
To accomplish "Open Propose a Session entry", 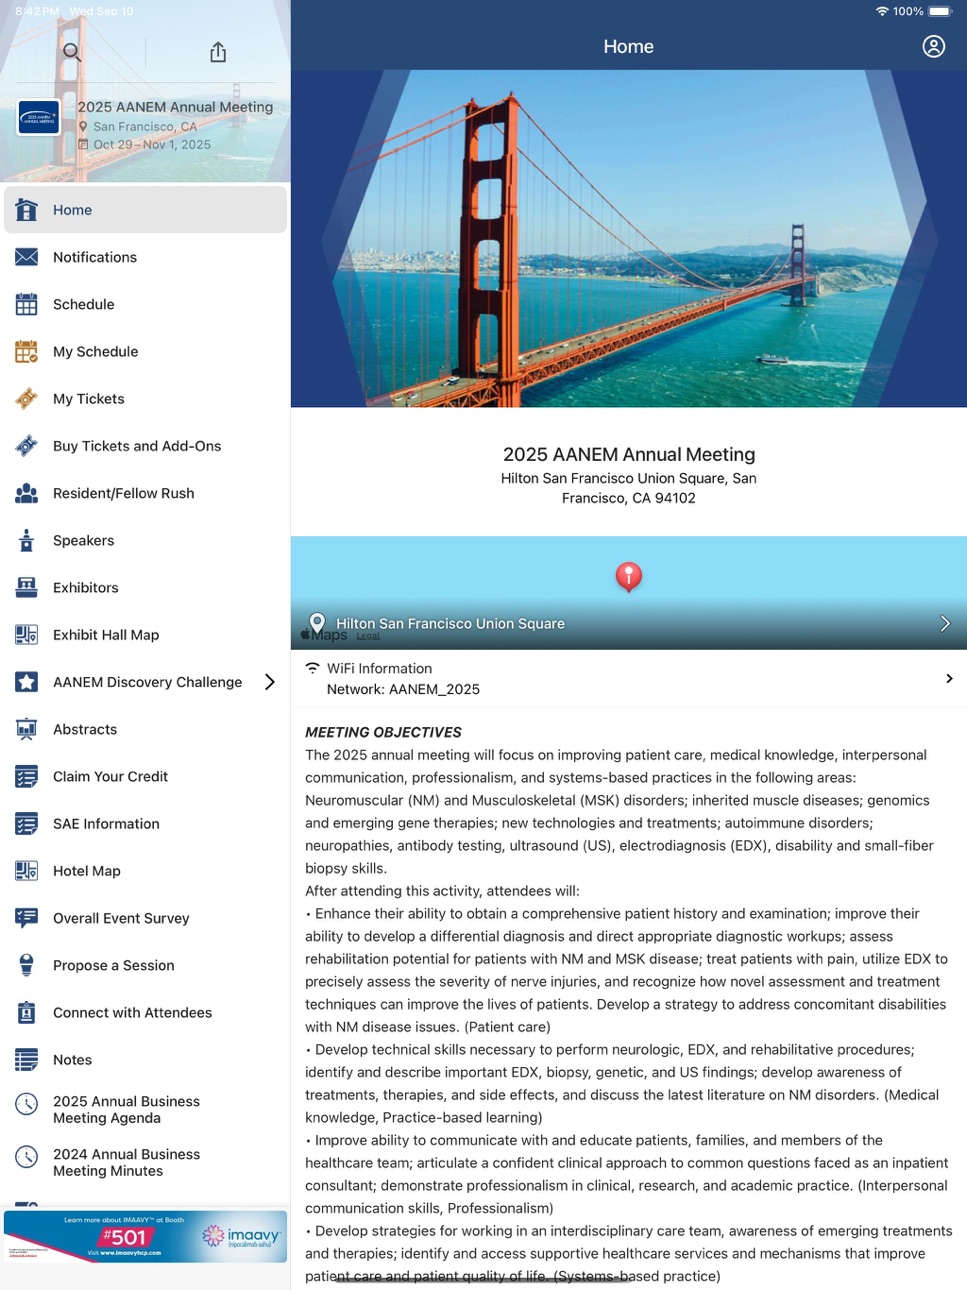I will [x=146, y=965].
